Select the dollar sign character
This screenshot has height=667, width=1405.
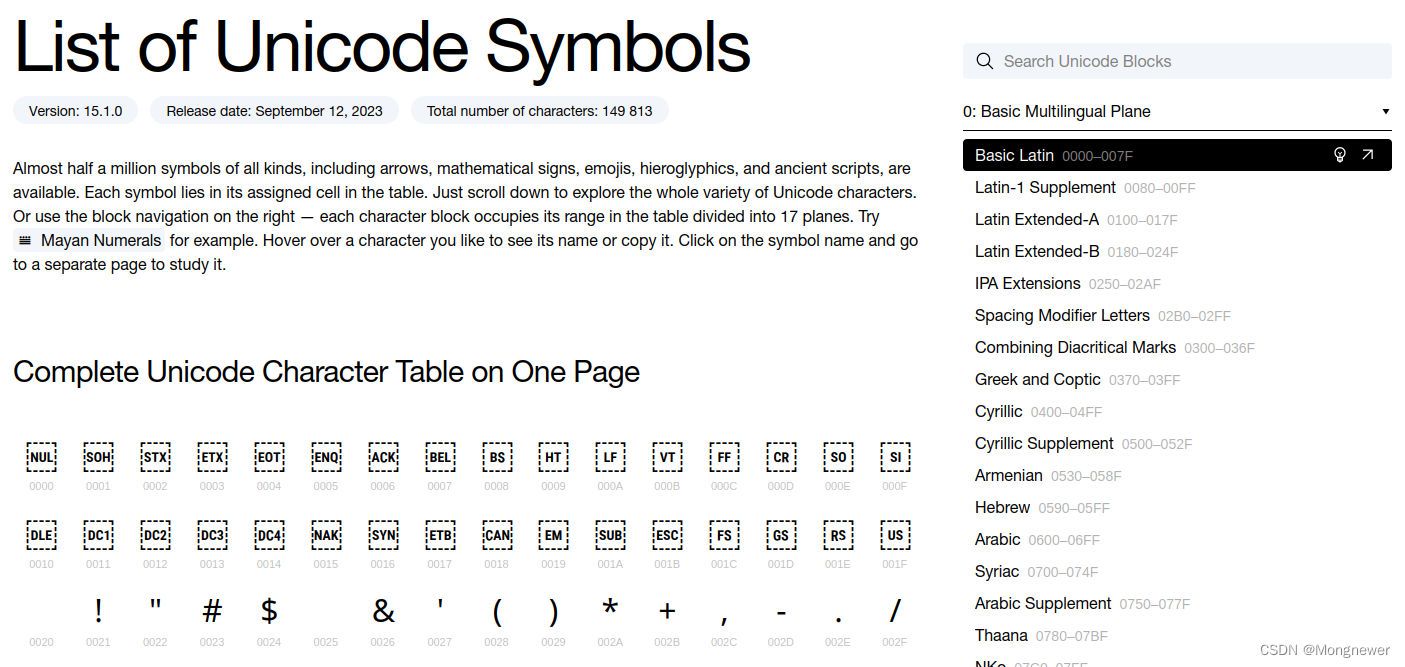[269, 611]
